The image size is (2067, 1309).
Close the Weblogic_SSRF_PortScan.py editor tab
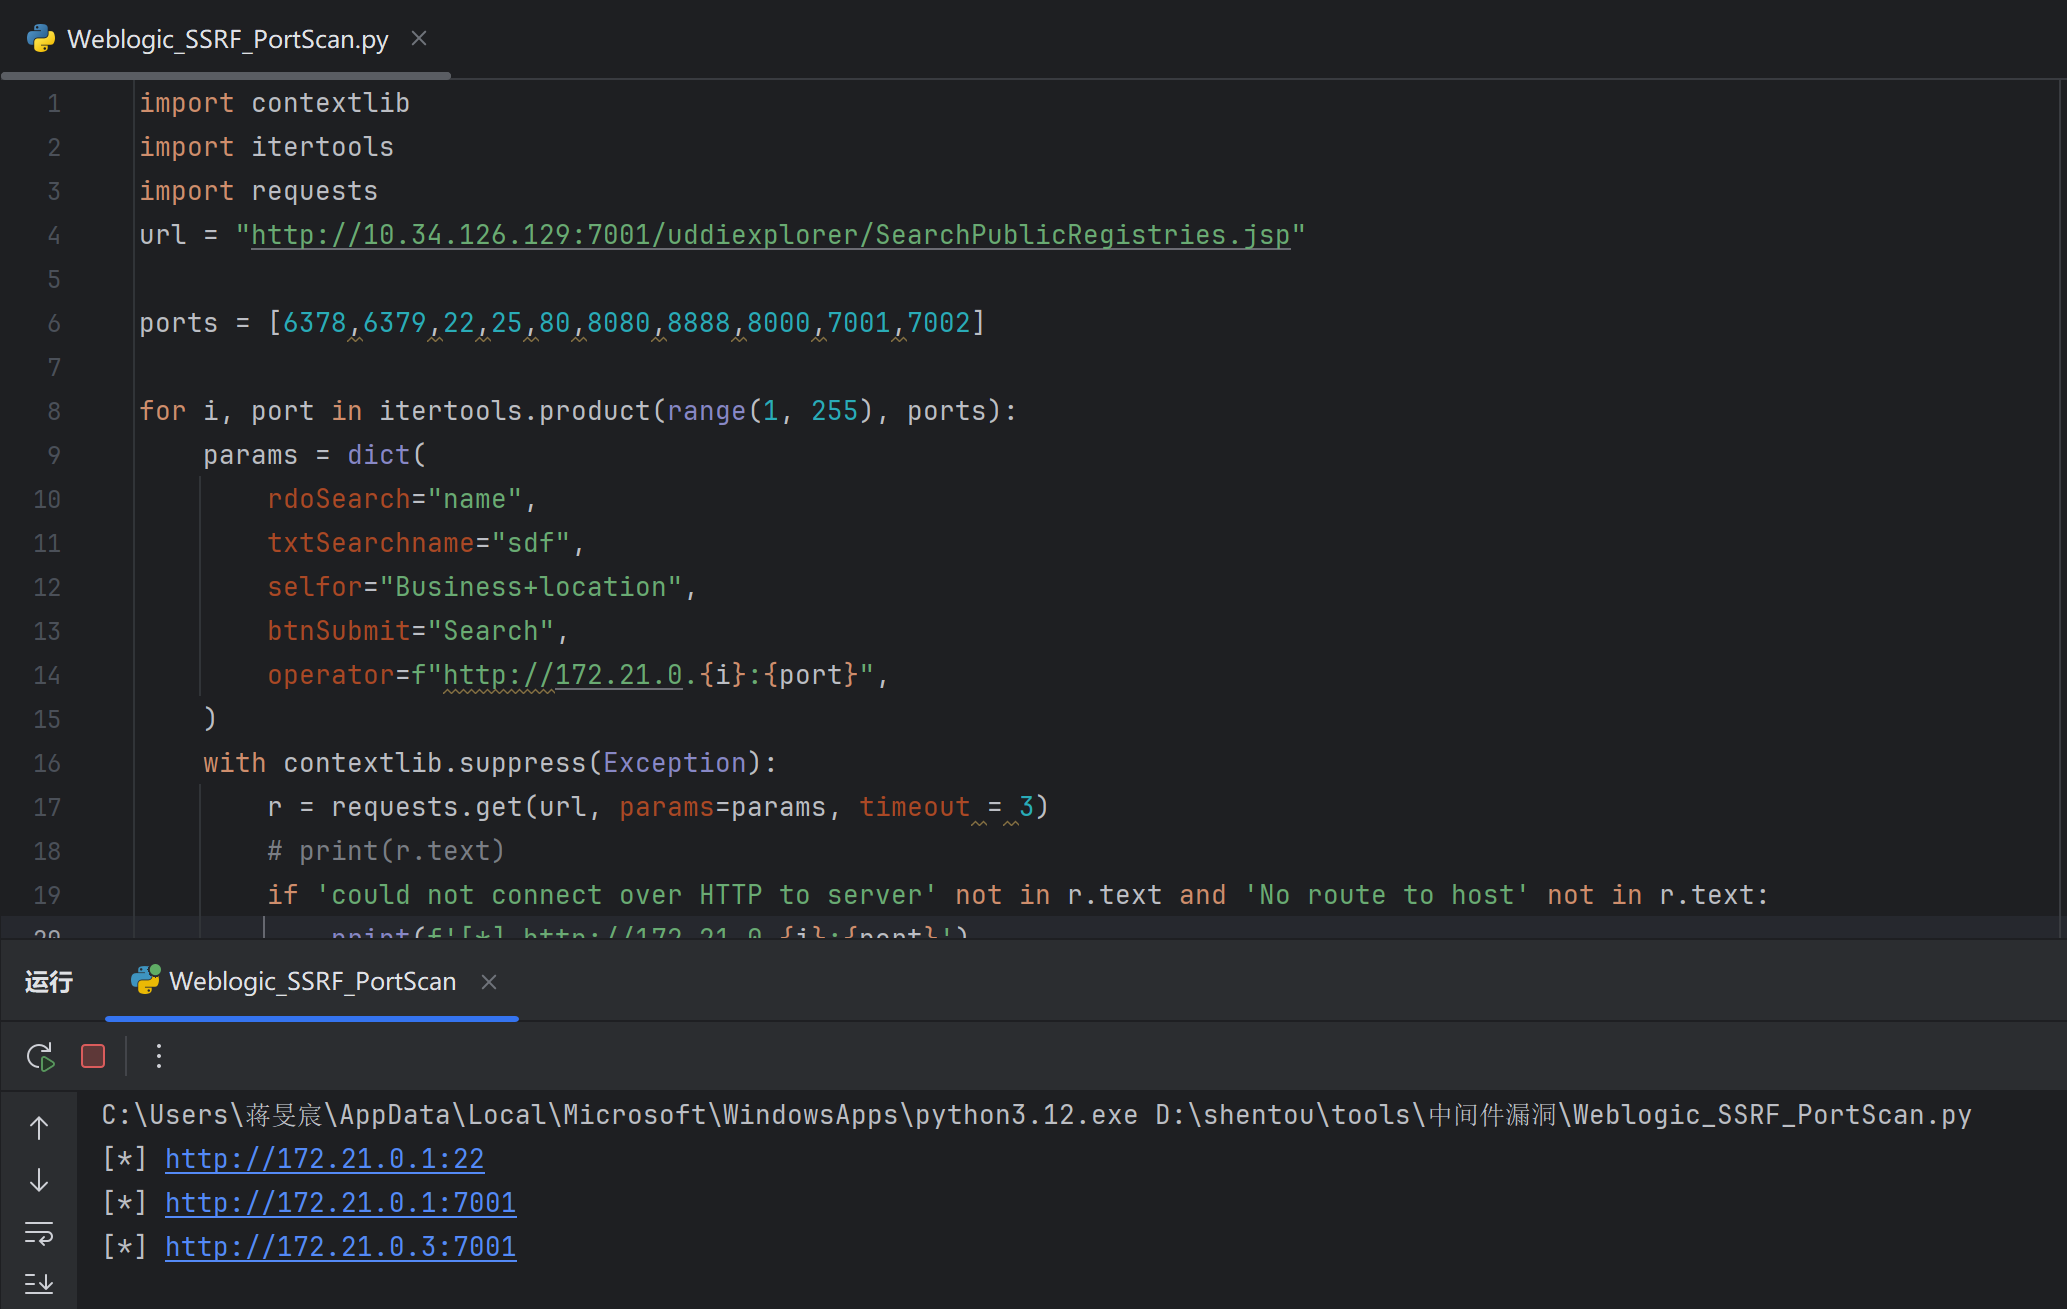click(419, 39)
